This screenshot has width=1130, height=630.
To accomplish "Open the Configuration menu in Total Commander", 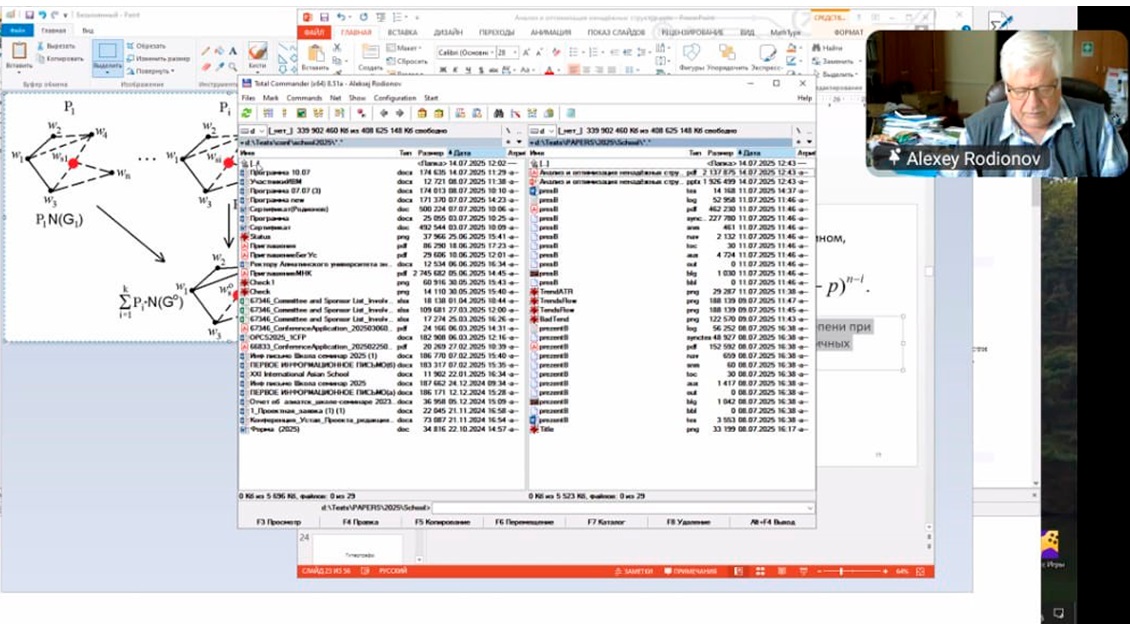I will (x=395, y=98).
